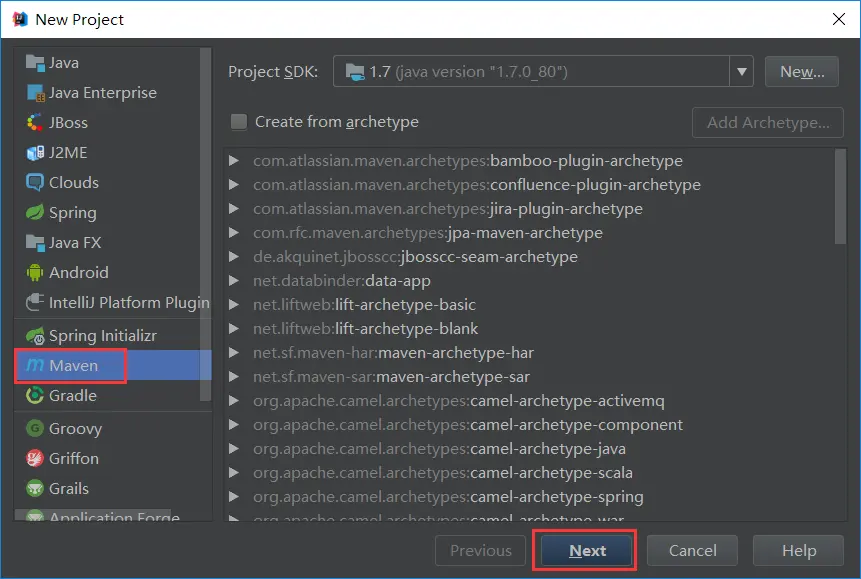Pick Android project type label

(x=79, y=272)
